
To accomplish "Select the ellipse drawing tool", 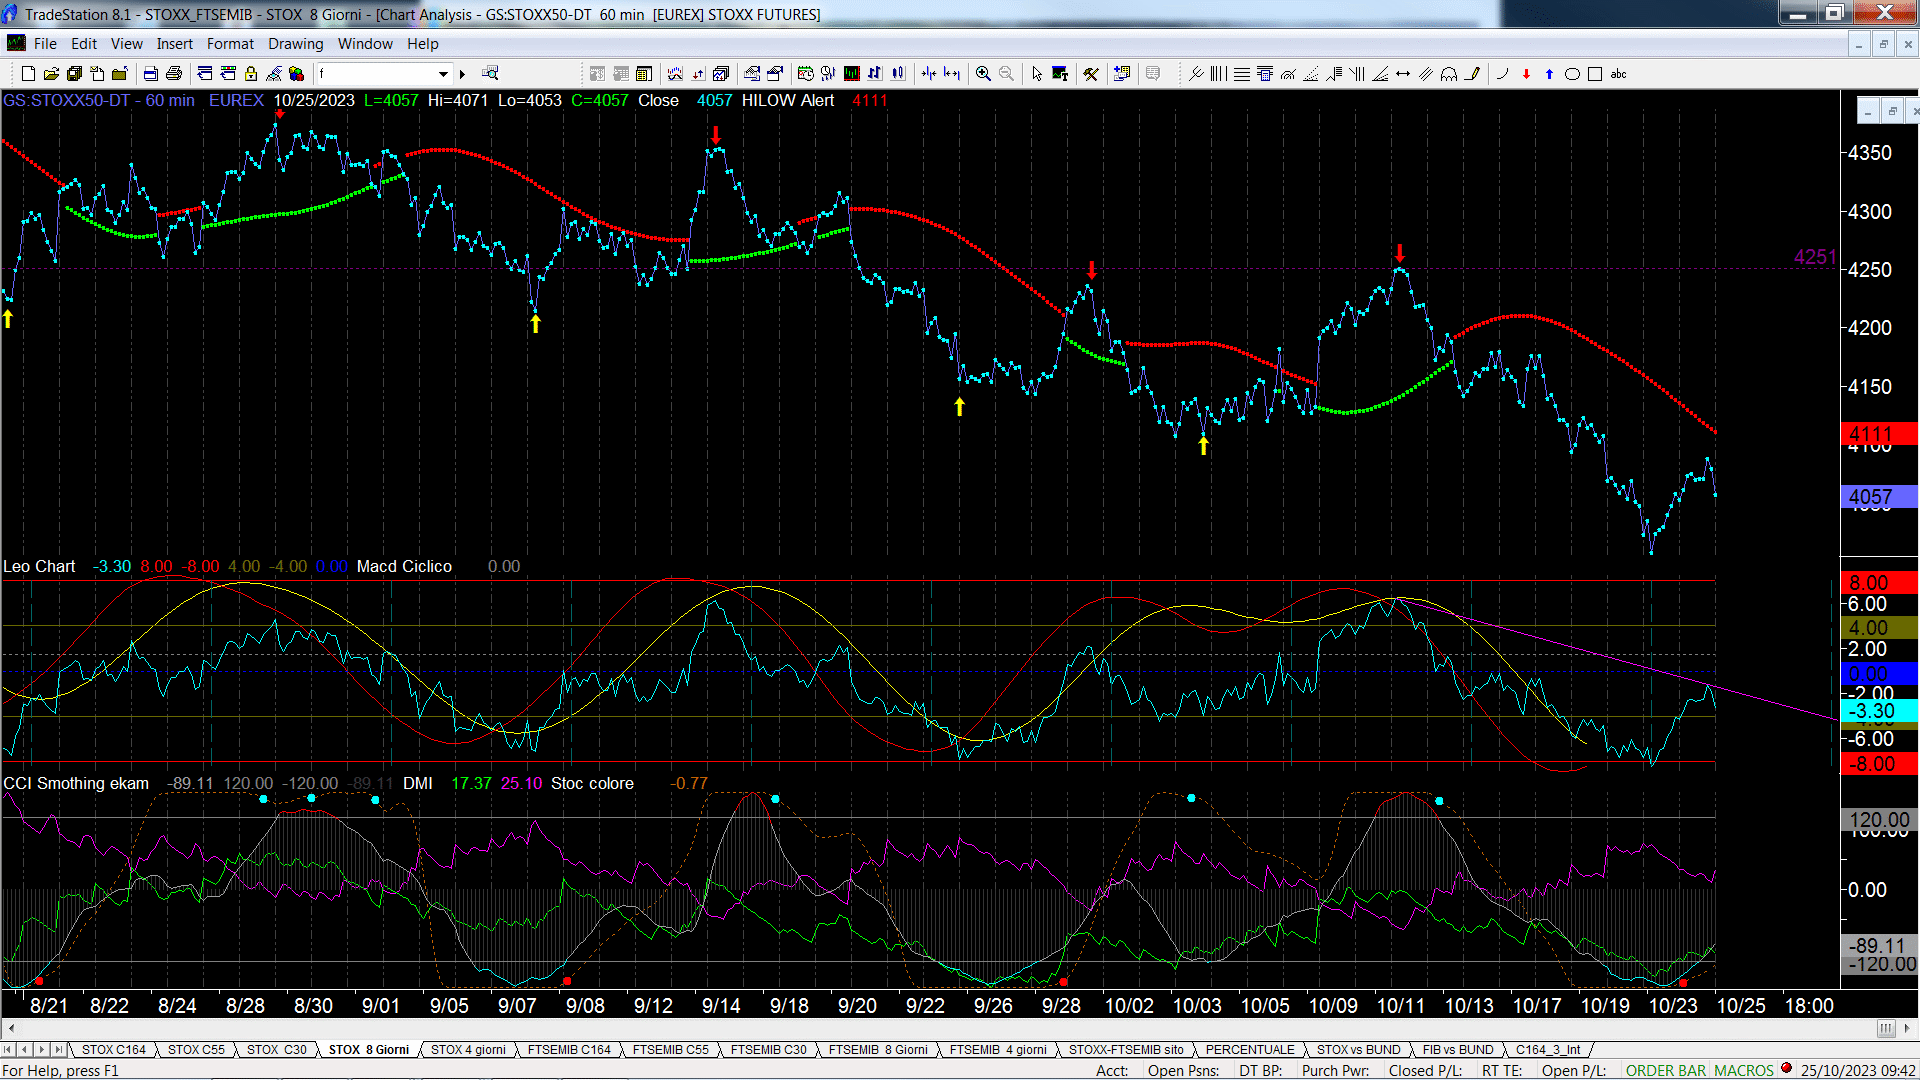I will pyautogui.click(x=1572, y=74).
